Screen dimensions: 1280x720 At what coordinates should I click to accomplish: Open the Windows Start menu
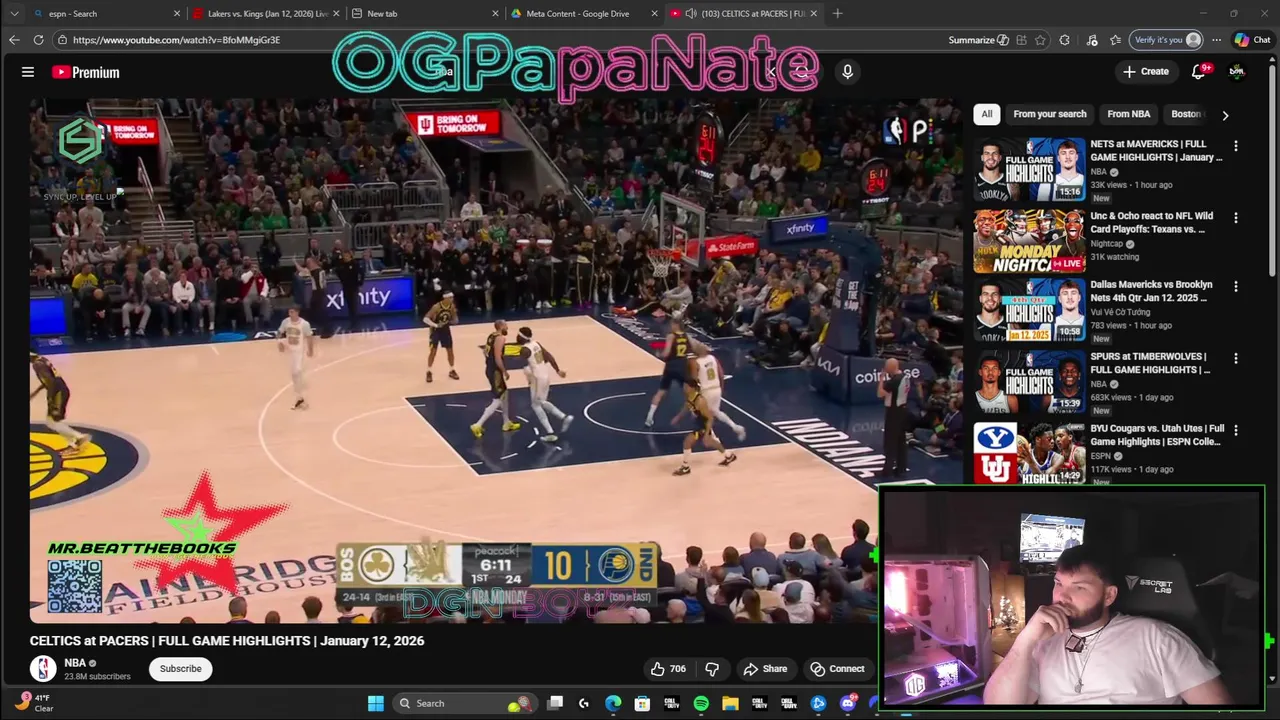coord(375,703)
